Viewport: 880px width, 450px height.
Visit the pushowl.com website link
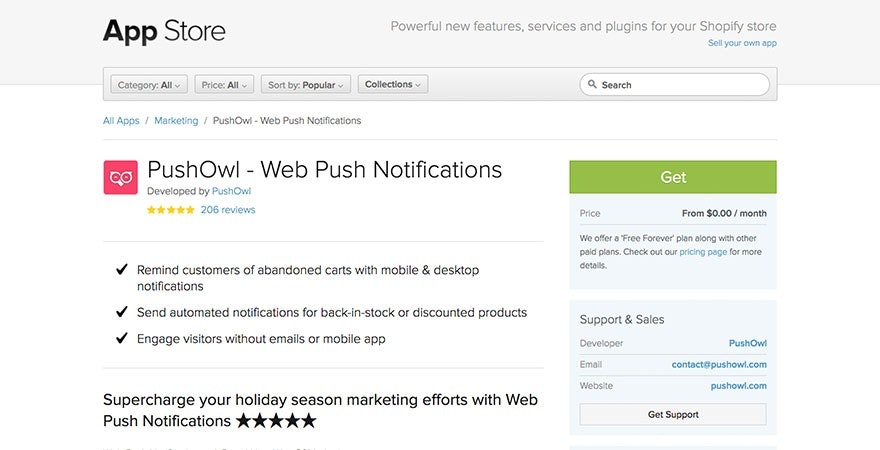(739, 386)
